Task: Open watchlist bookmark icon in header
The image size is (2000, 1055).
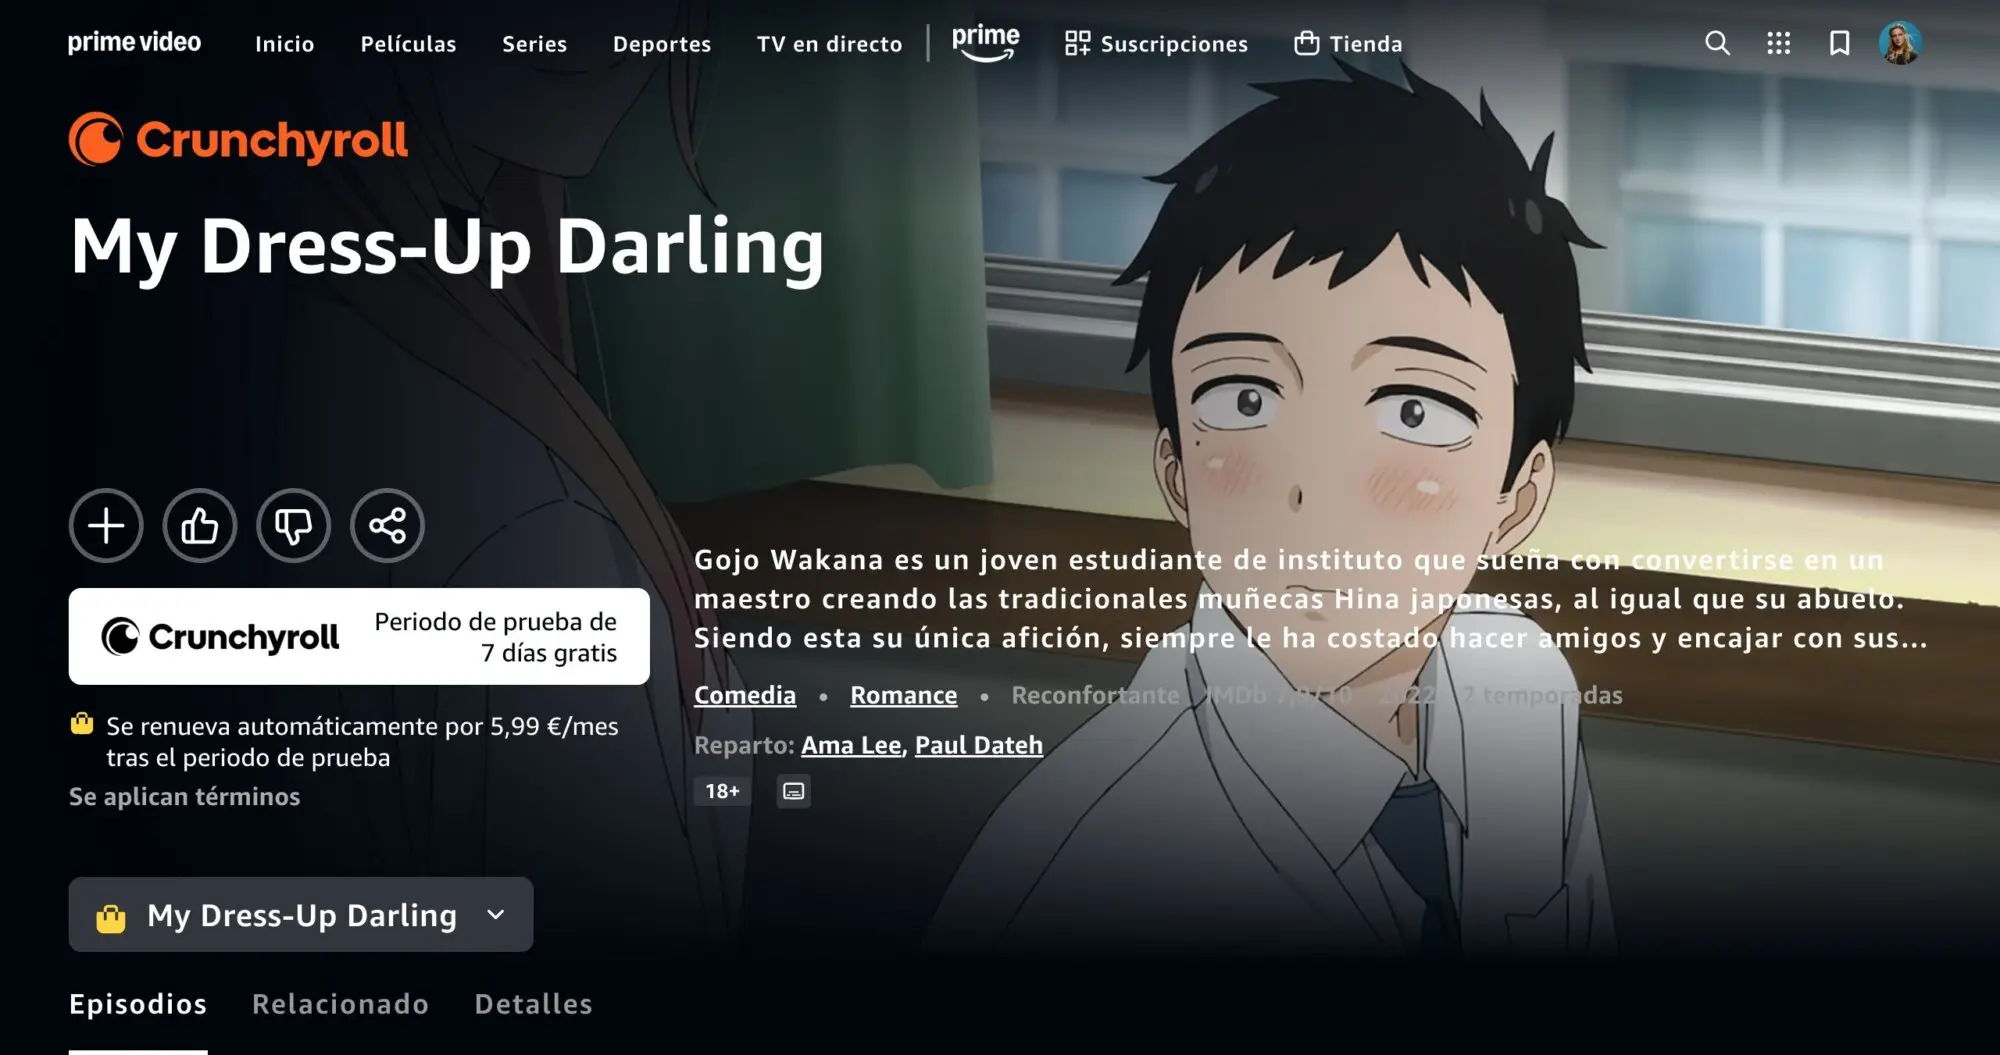Action: (1839, 43)
